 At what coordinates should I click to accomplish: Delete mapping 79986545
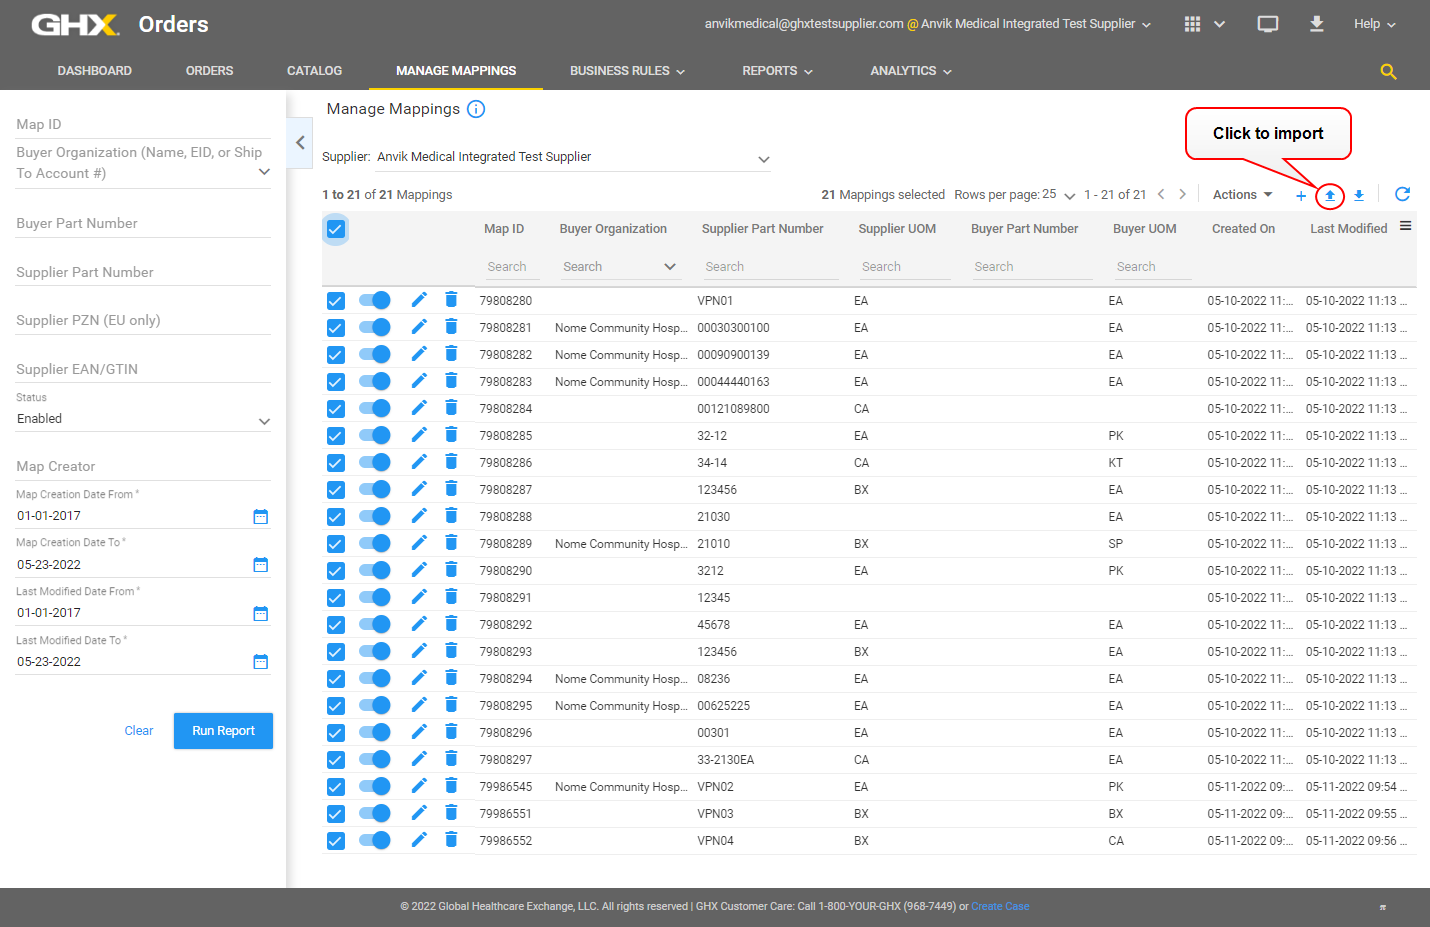pos(451,786)
